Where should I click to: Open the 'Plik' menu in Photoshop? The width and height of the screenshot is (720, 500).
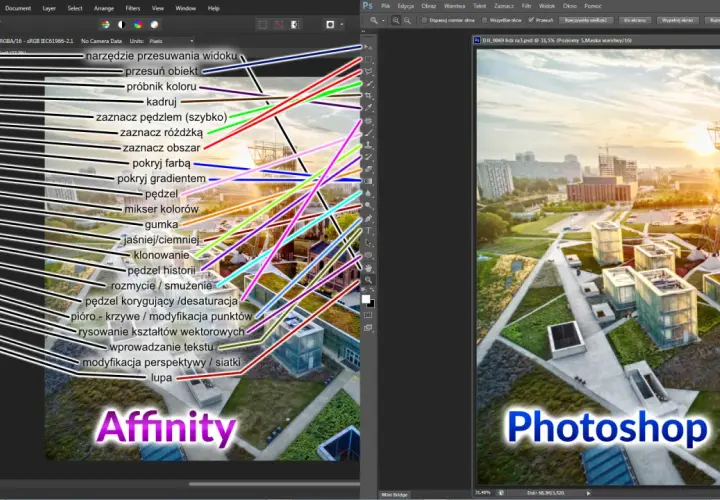point(385,6)
